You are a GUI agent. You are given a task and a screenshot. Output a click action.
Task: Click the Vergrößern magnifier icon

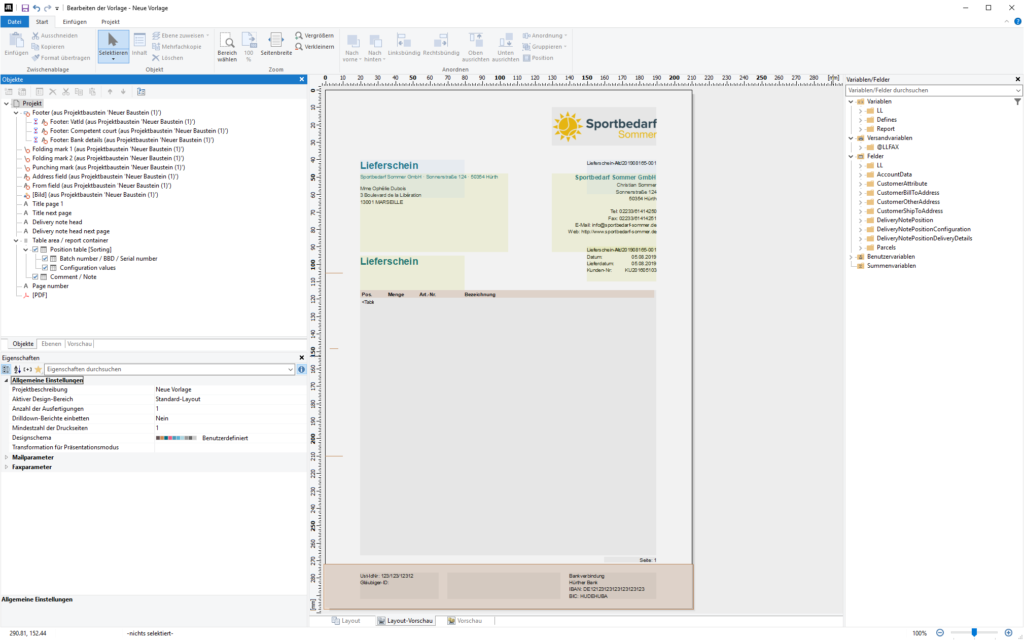(299, 35)
